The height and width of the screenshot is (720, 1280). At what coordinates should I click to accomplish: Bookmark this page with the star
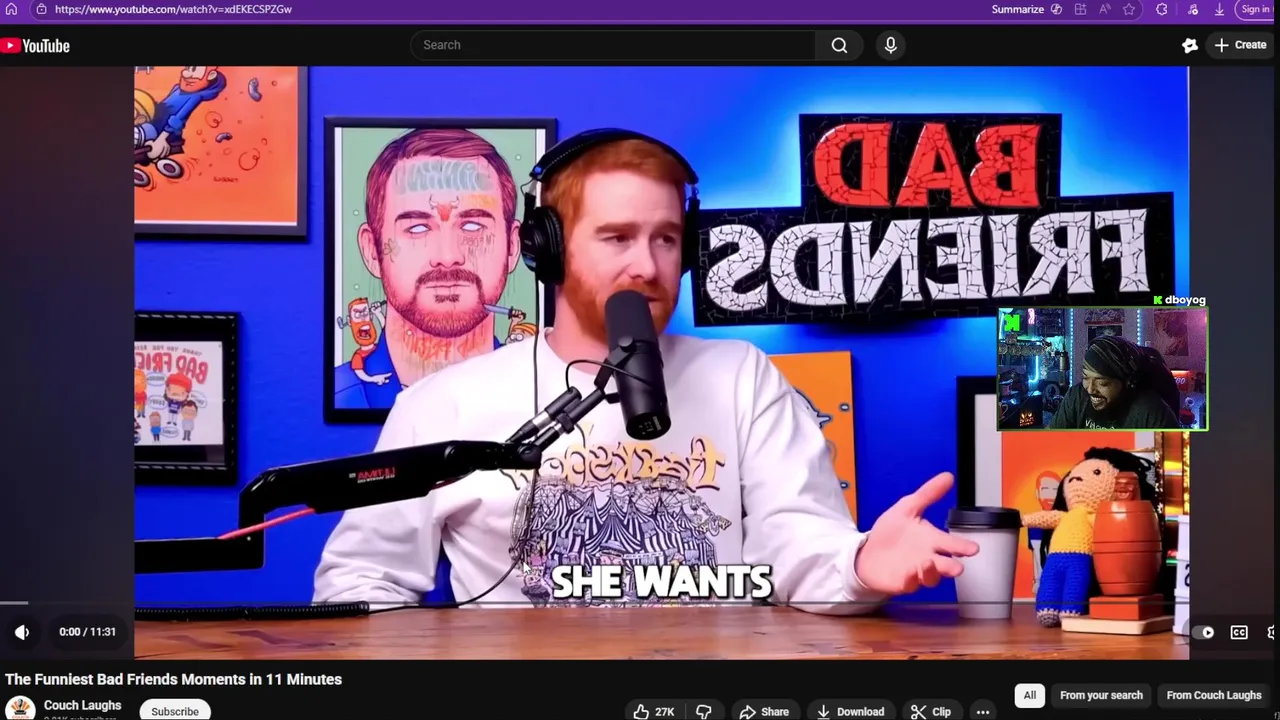click(1129, 9)
